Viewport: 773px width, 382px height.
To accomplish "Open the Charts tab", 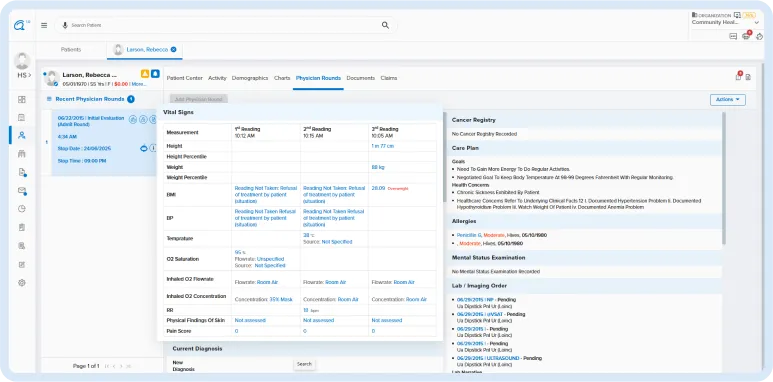I will pos(282,78).
